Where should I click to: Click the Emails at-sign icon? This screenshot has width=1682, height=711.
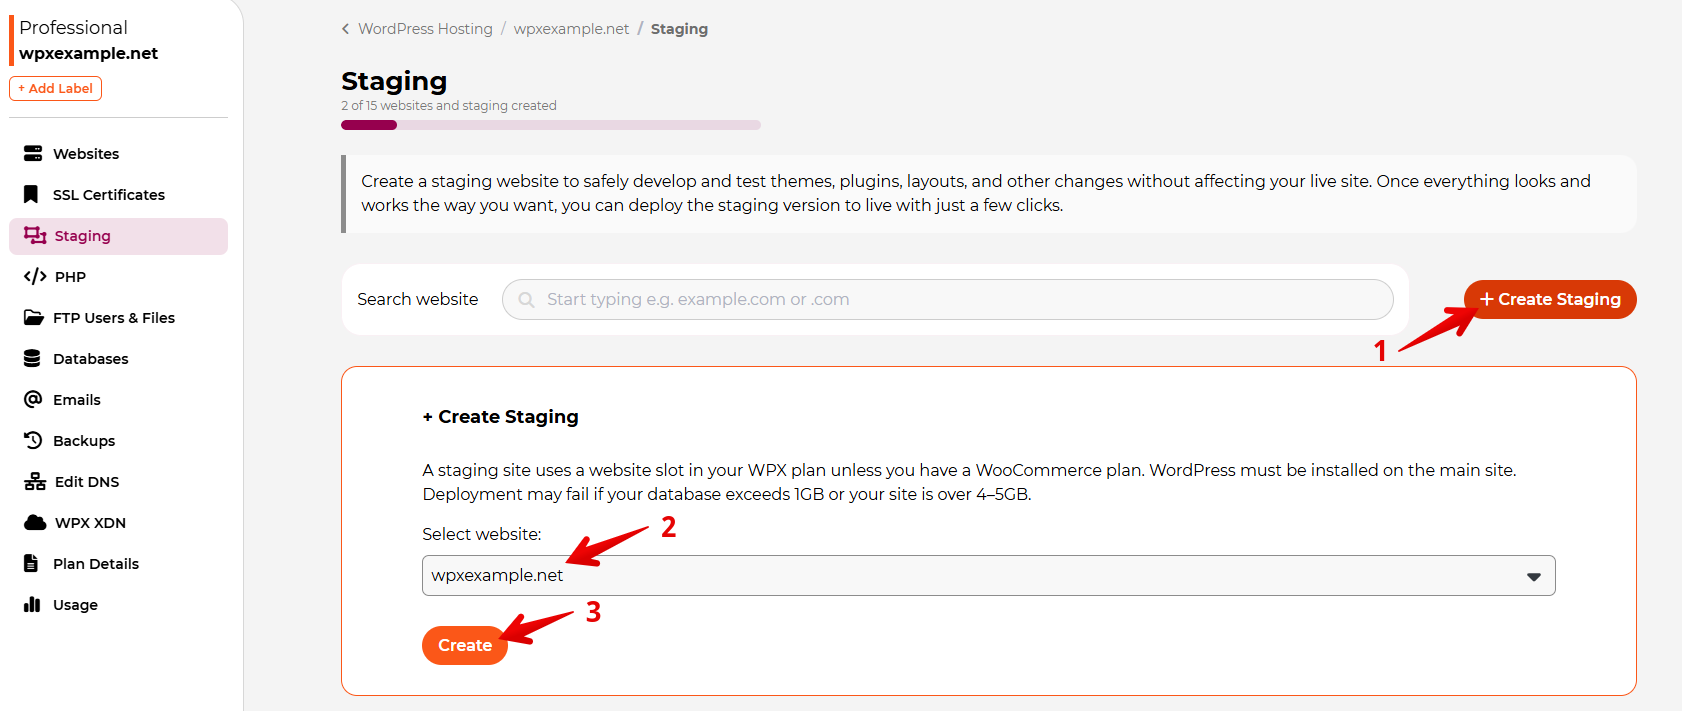(x=33, y=399)
